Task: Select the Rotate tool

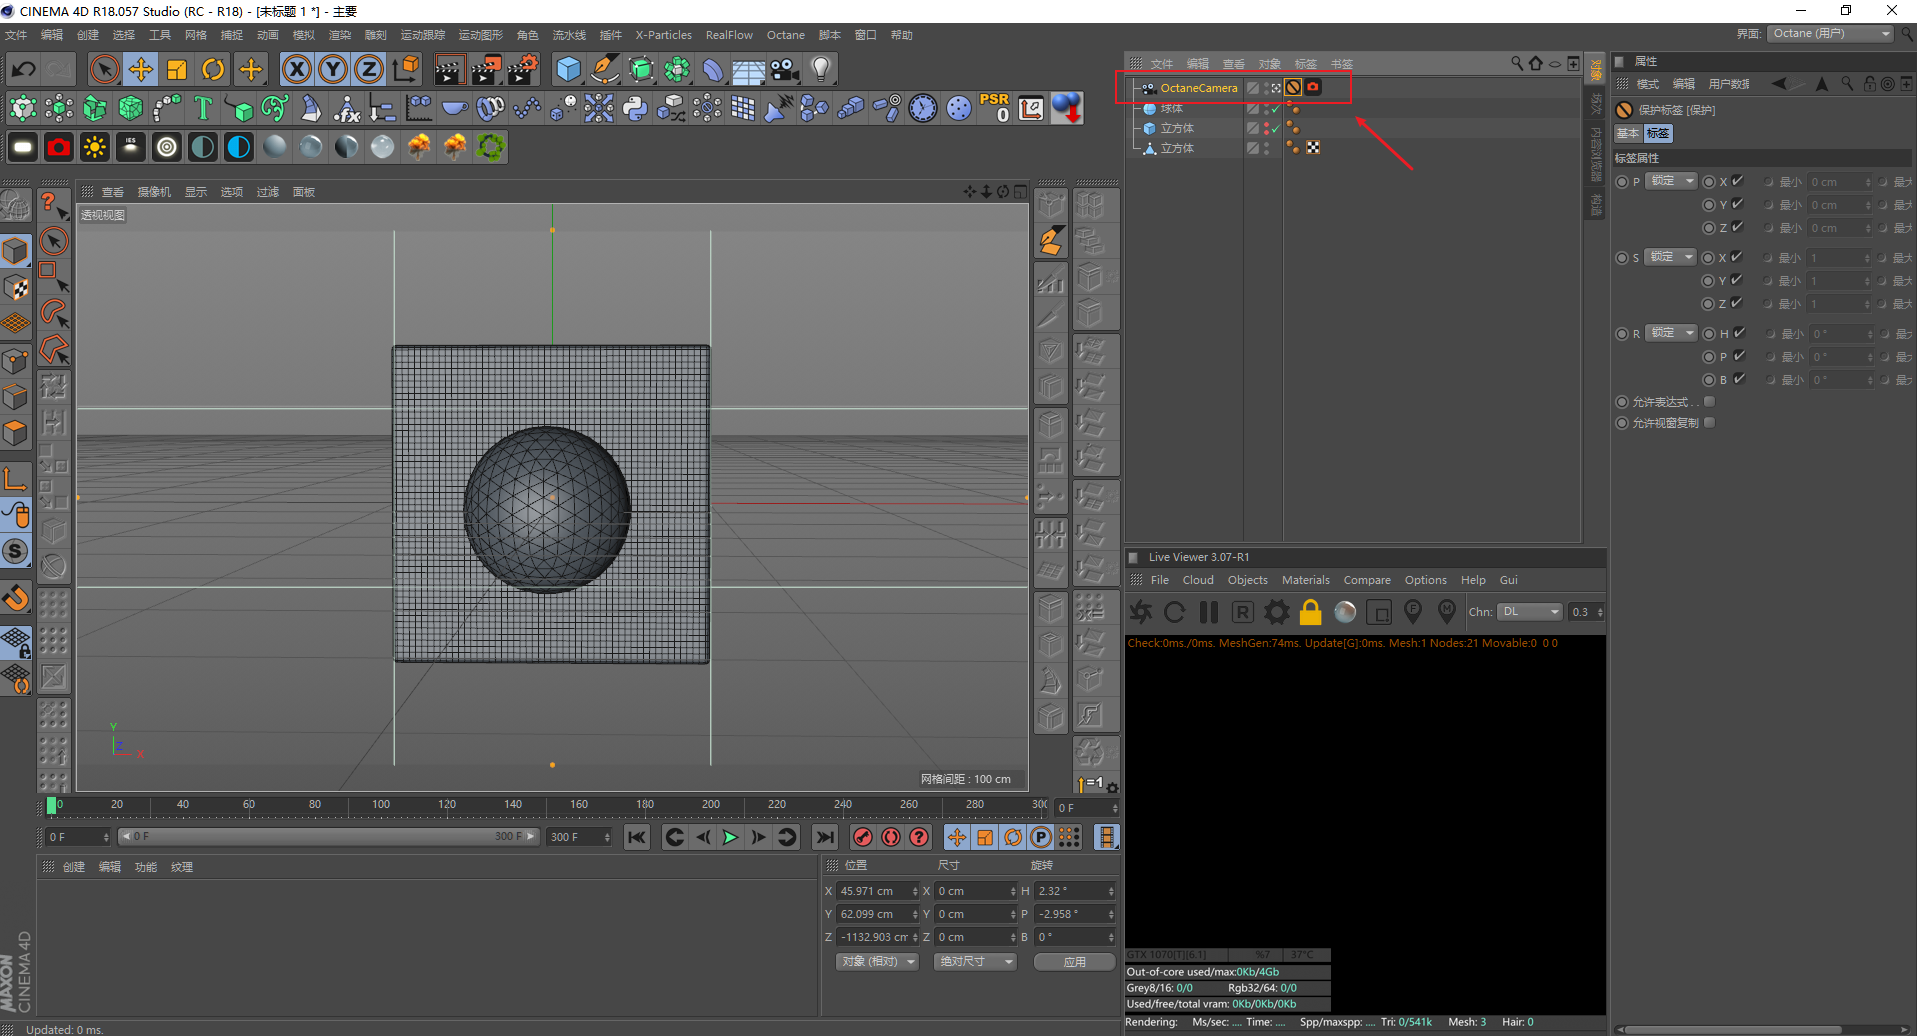Action: [213, 69]
